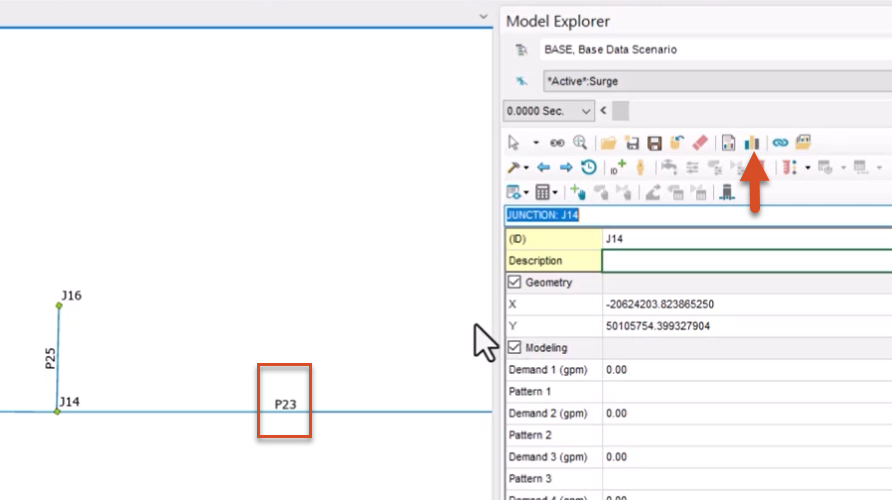The width and height of the screenshot is (892, 500).
Task: Click the Demand 3 (gpm) value cell
Action: (747, 457)
